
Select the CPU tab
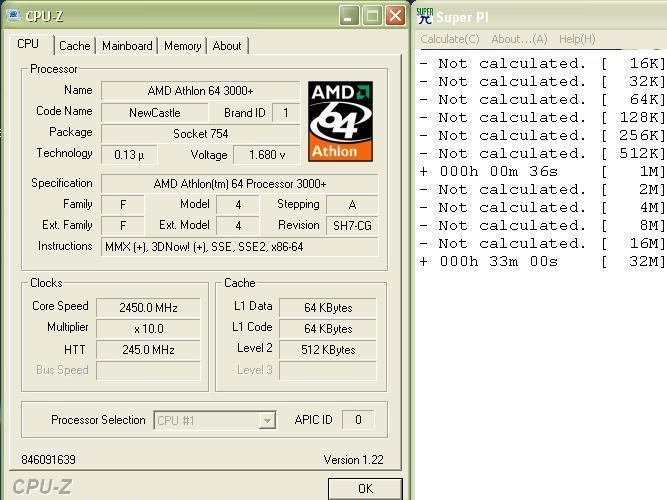28,44
